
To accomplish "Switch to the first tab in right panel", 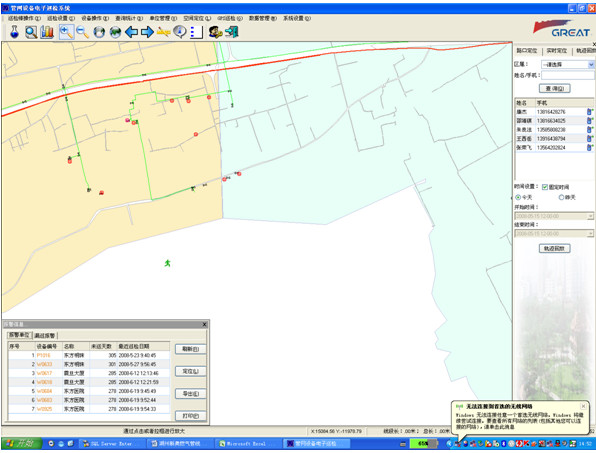I will (527, 51).
